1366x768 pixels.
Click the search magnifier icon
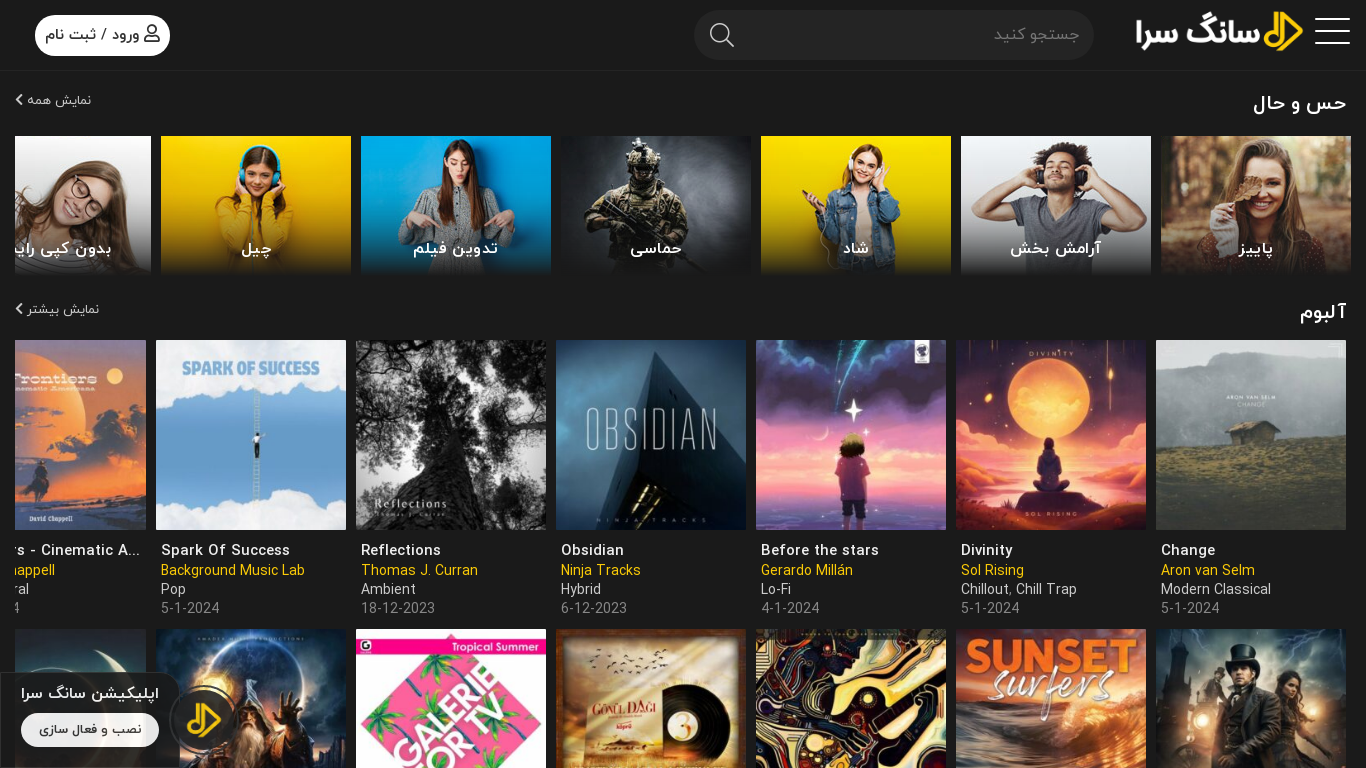coord(722,35)
